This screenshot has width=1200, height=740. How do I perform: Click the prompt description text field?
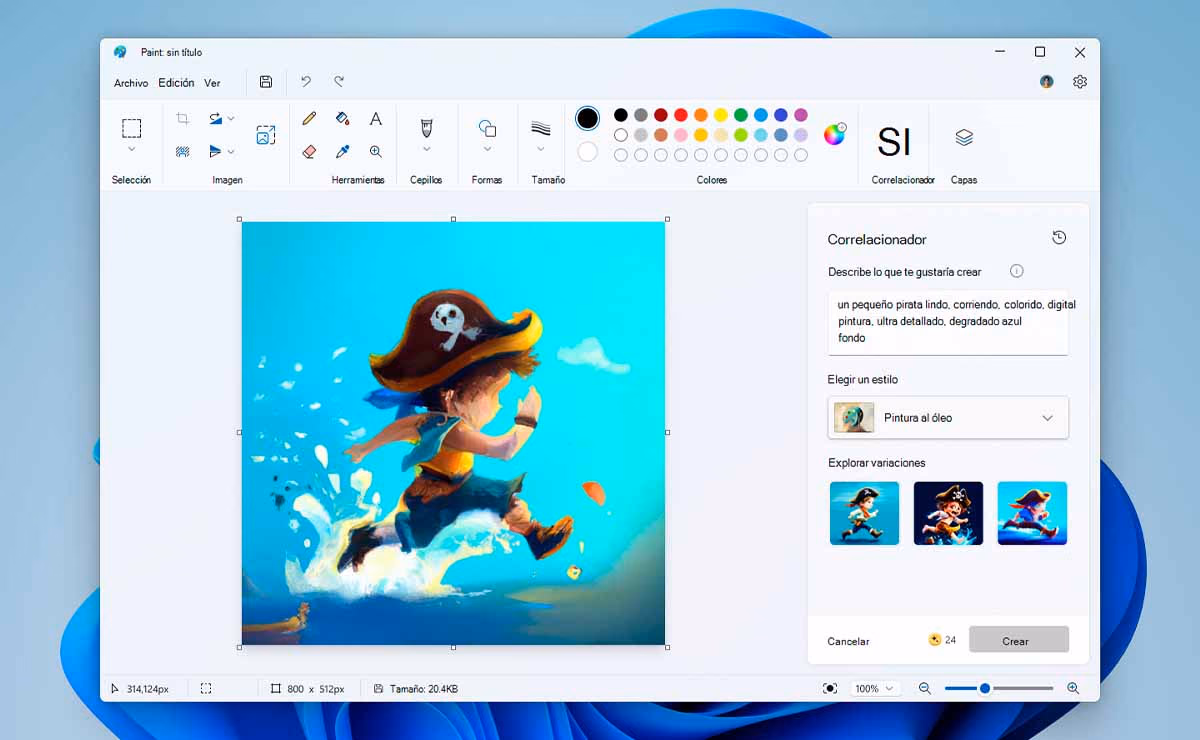[x=948, y=322]
